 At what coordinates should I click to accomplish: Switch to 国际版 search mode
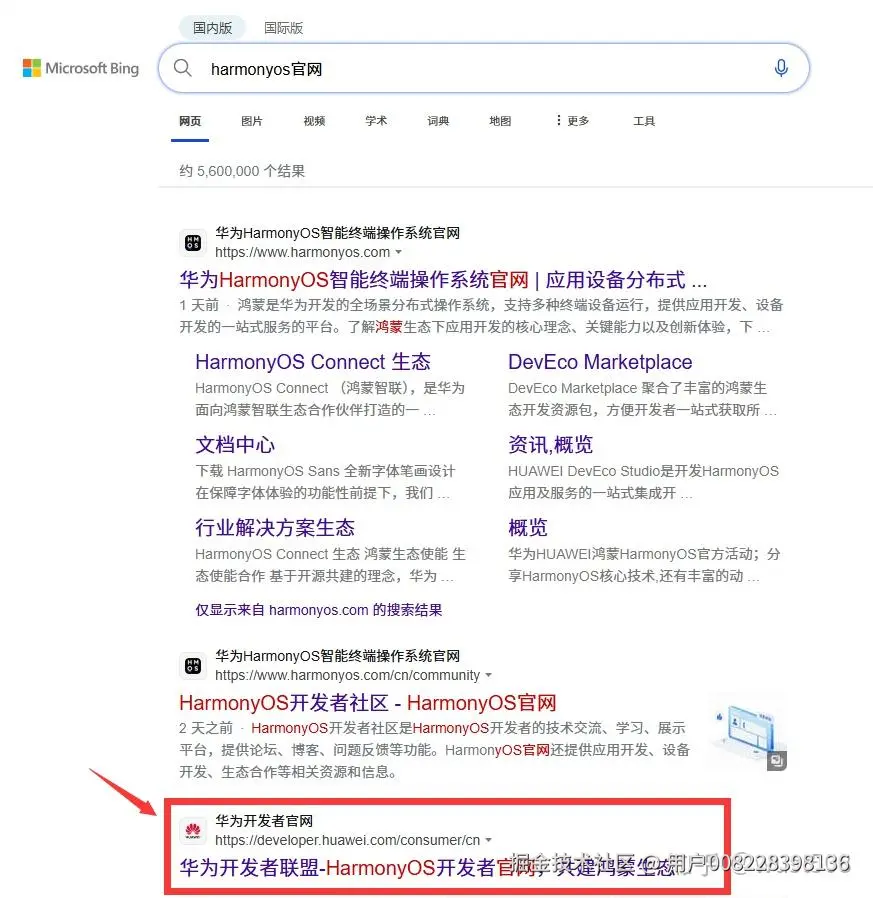click(x=284, y=27)
